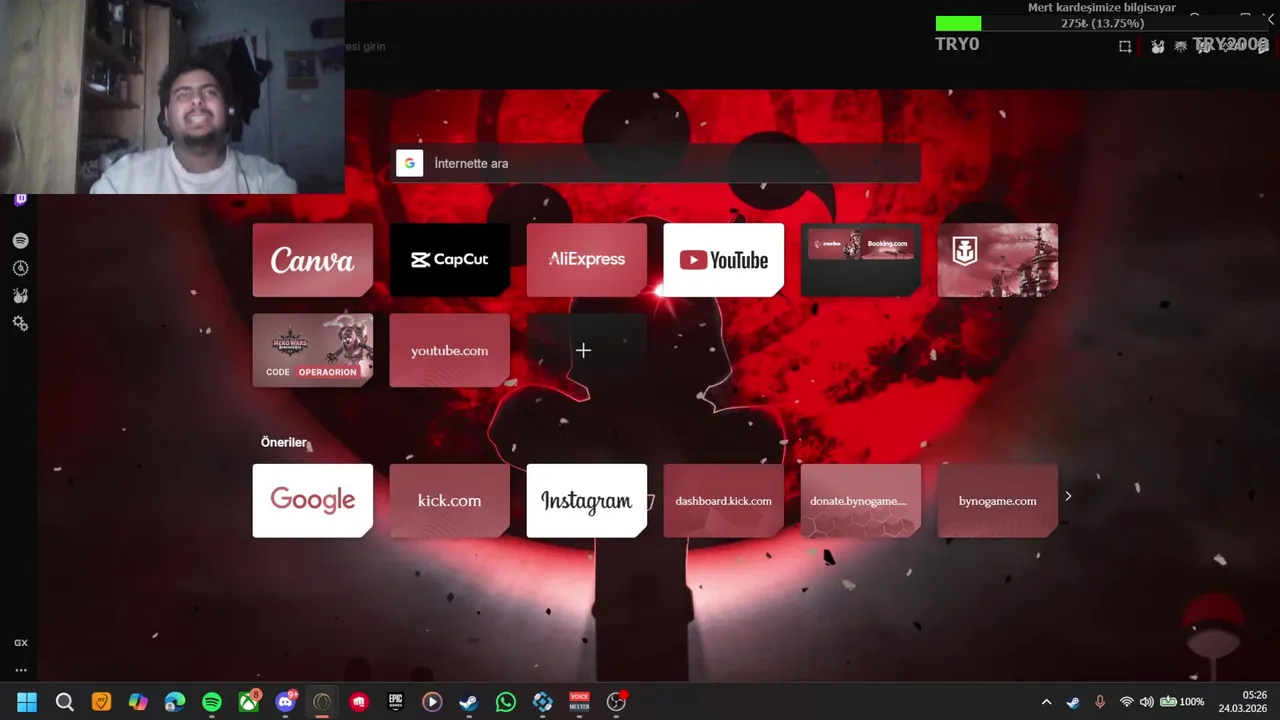
Task: Click the Internette ara search field
Action: coord(657,163)
